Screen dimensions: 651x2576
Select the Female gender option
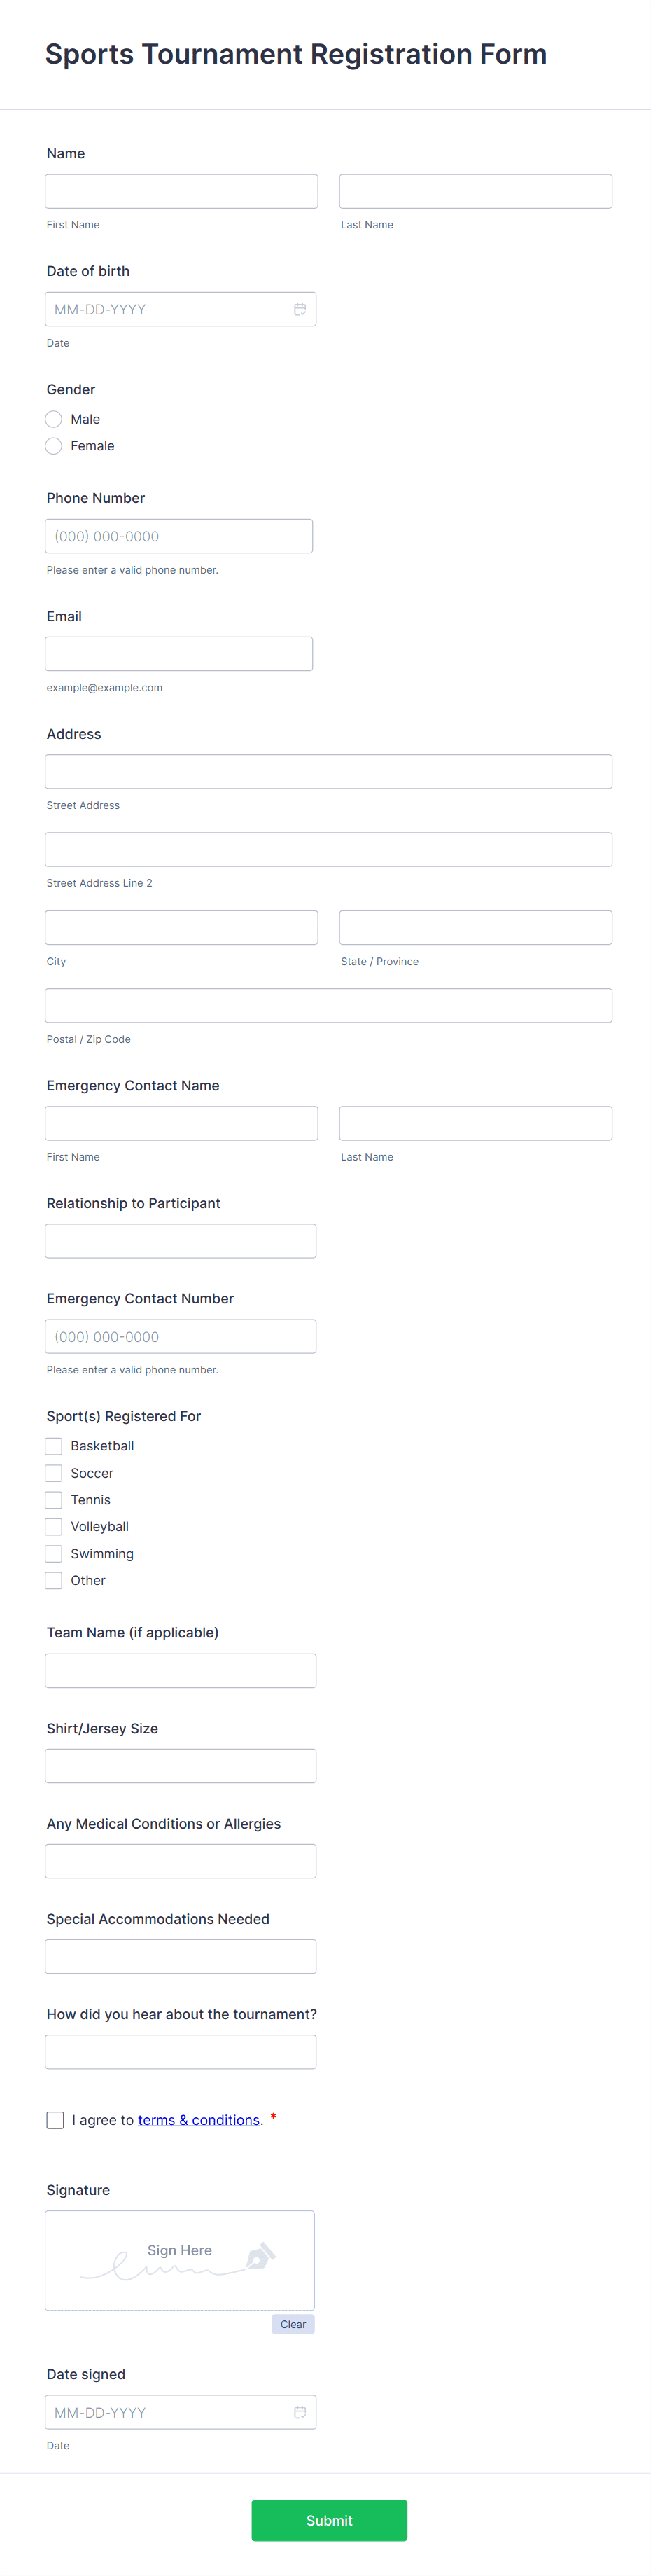53,446
